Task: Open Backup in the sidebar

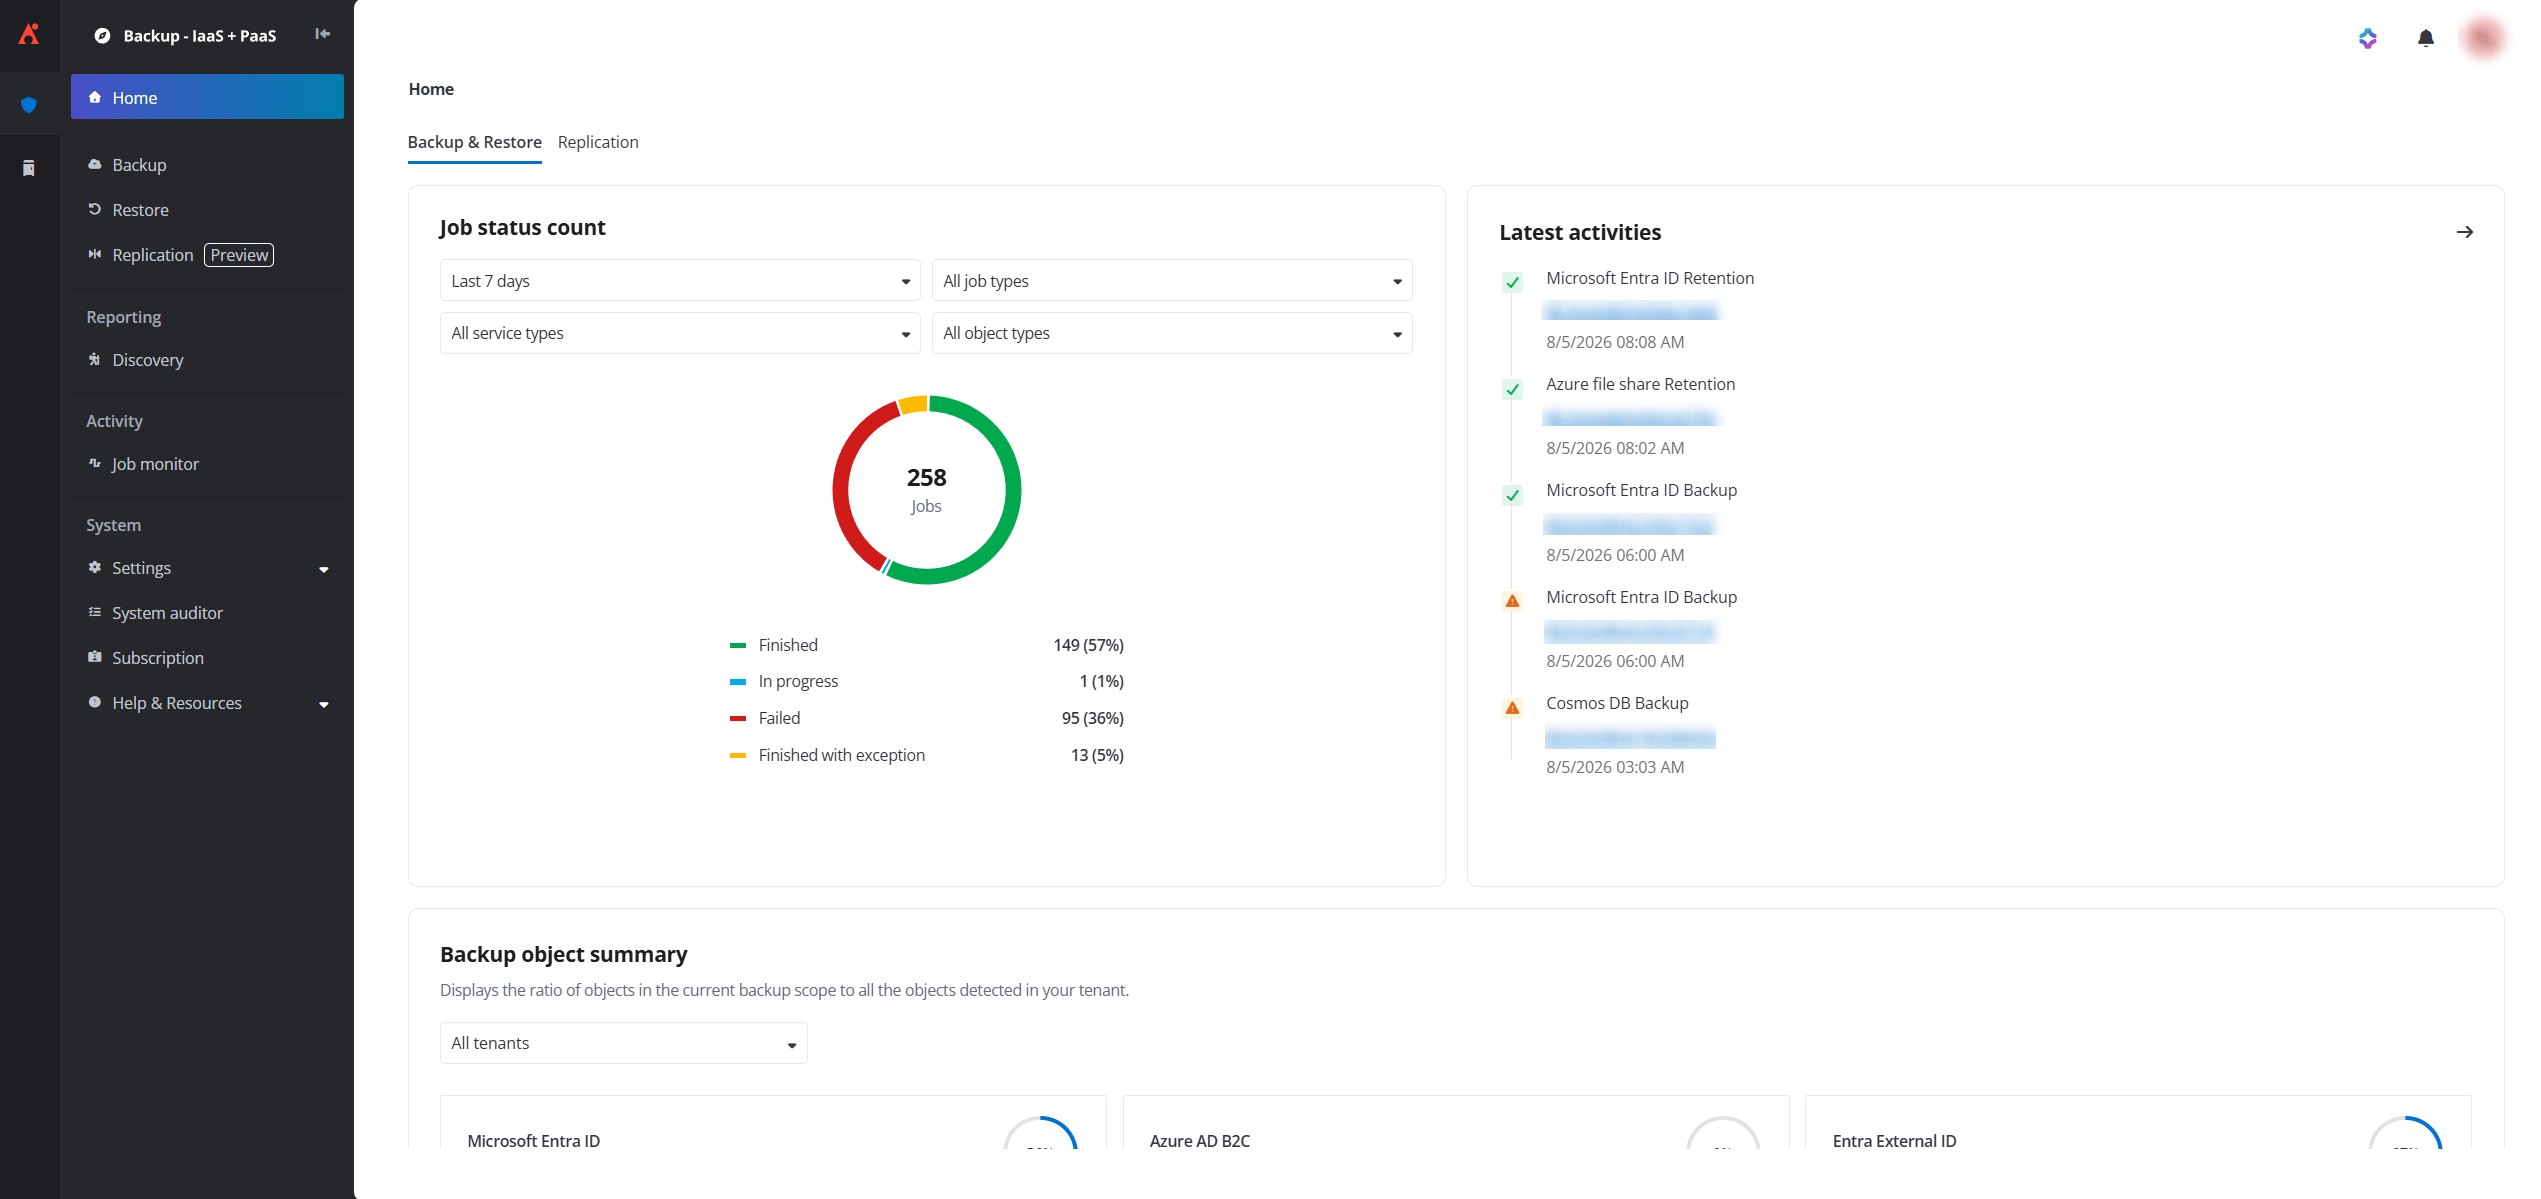Action: click(207, 164)
